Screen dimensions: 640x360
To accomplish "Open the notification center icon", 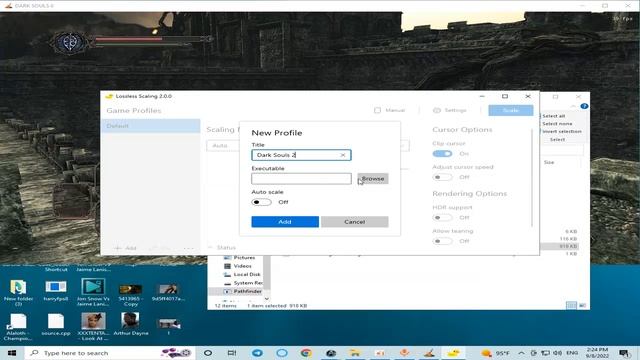I will tap(624, 353).
